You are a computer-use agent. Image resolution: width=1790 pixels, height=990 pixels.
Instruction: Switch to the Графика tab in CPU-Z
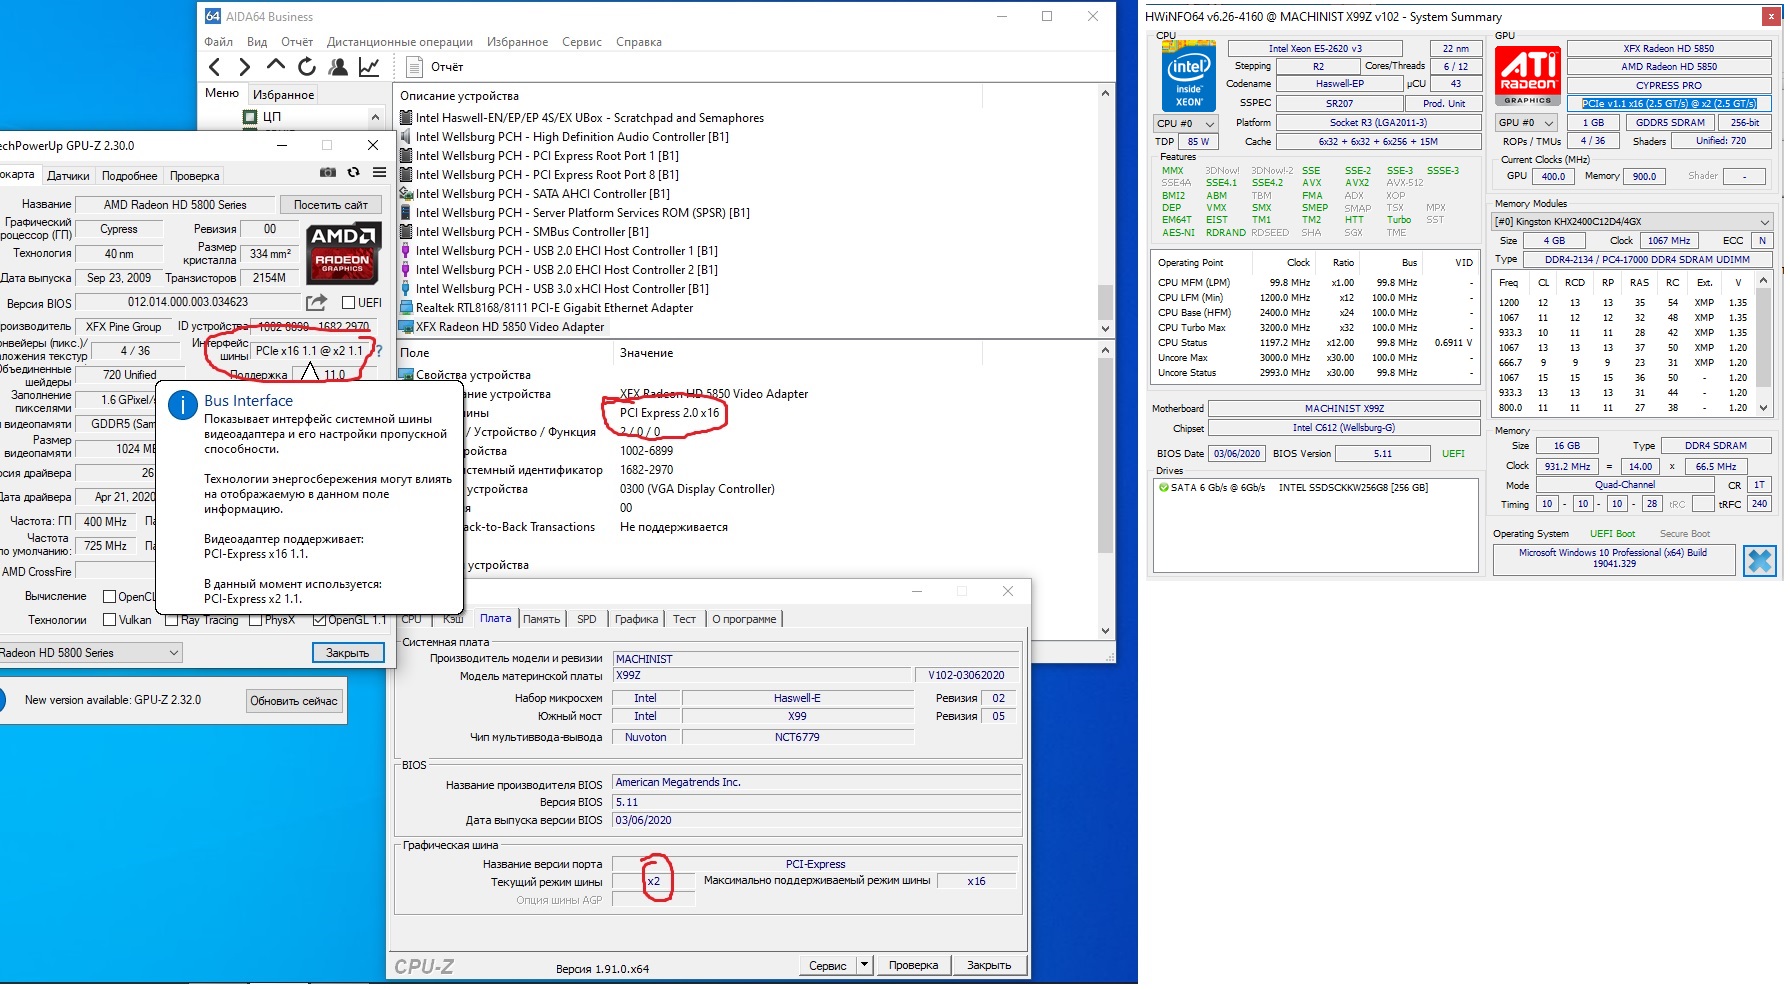click(x=637, y=619)
